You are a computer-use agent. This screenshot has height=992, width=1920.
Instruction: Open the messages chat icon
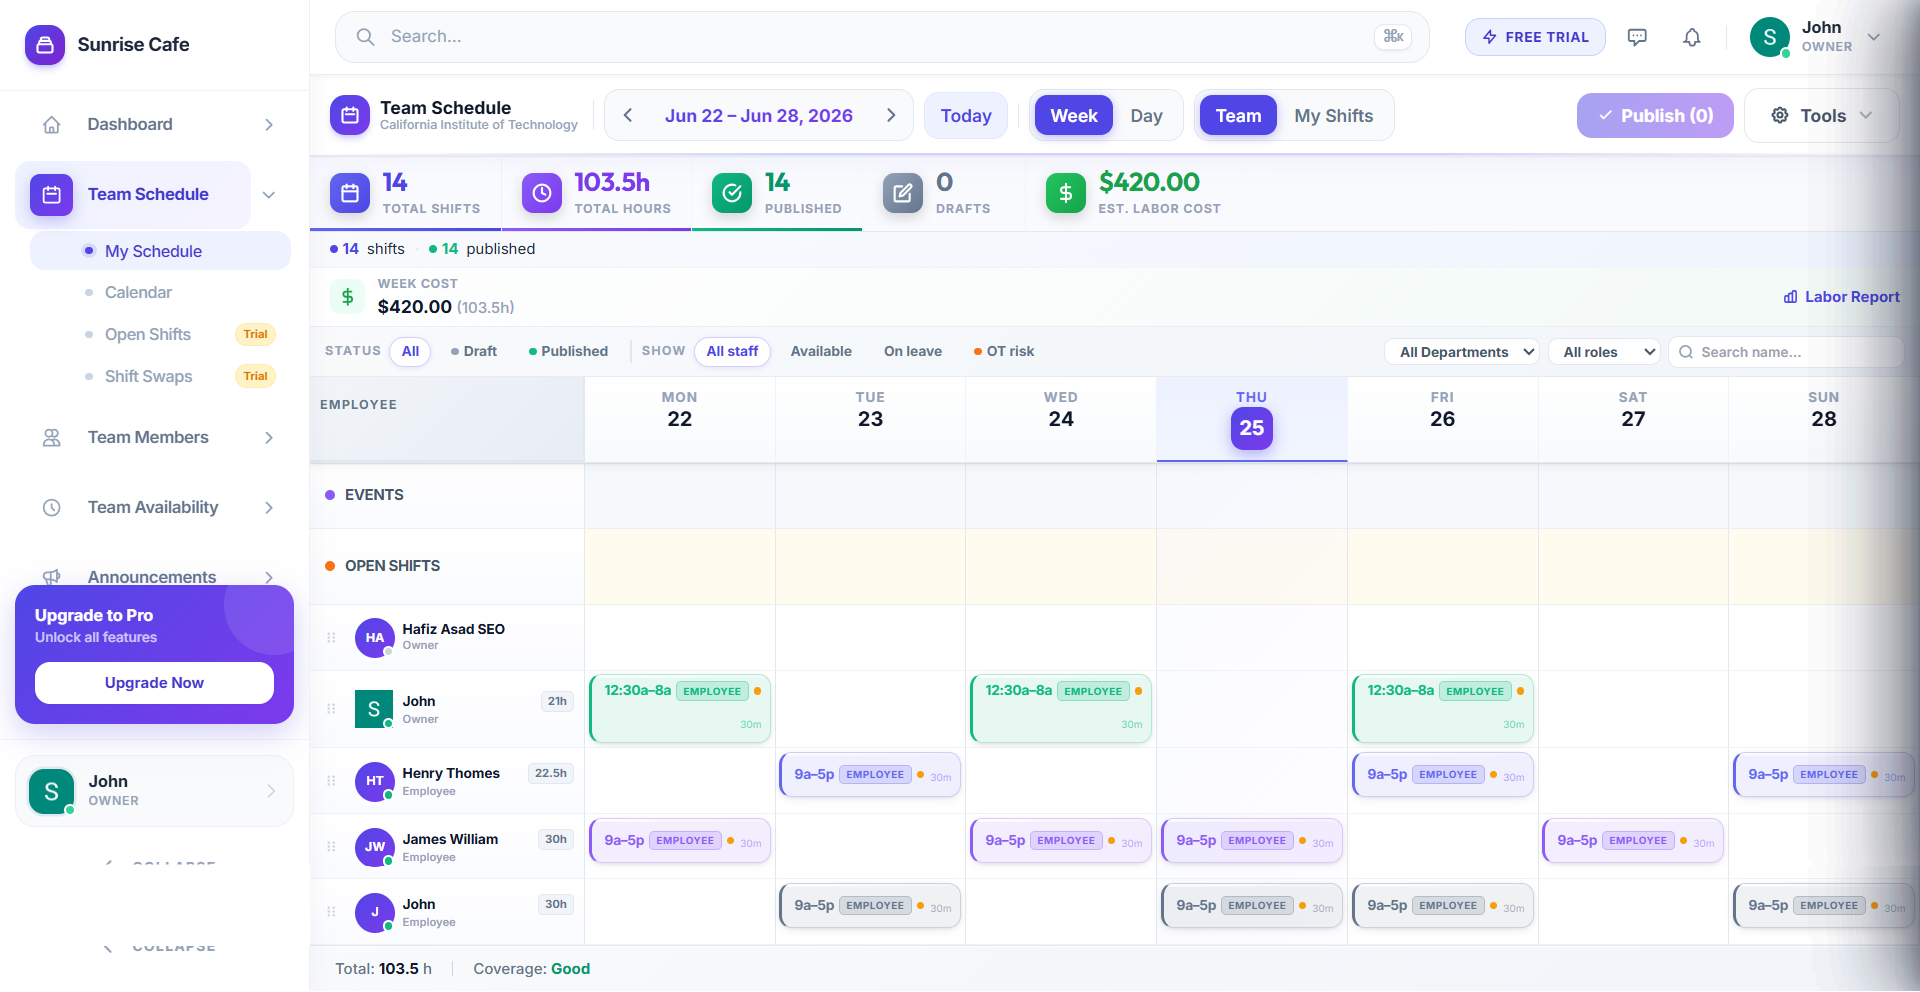[1637, 37]
